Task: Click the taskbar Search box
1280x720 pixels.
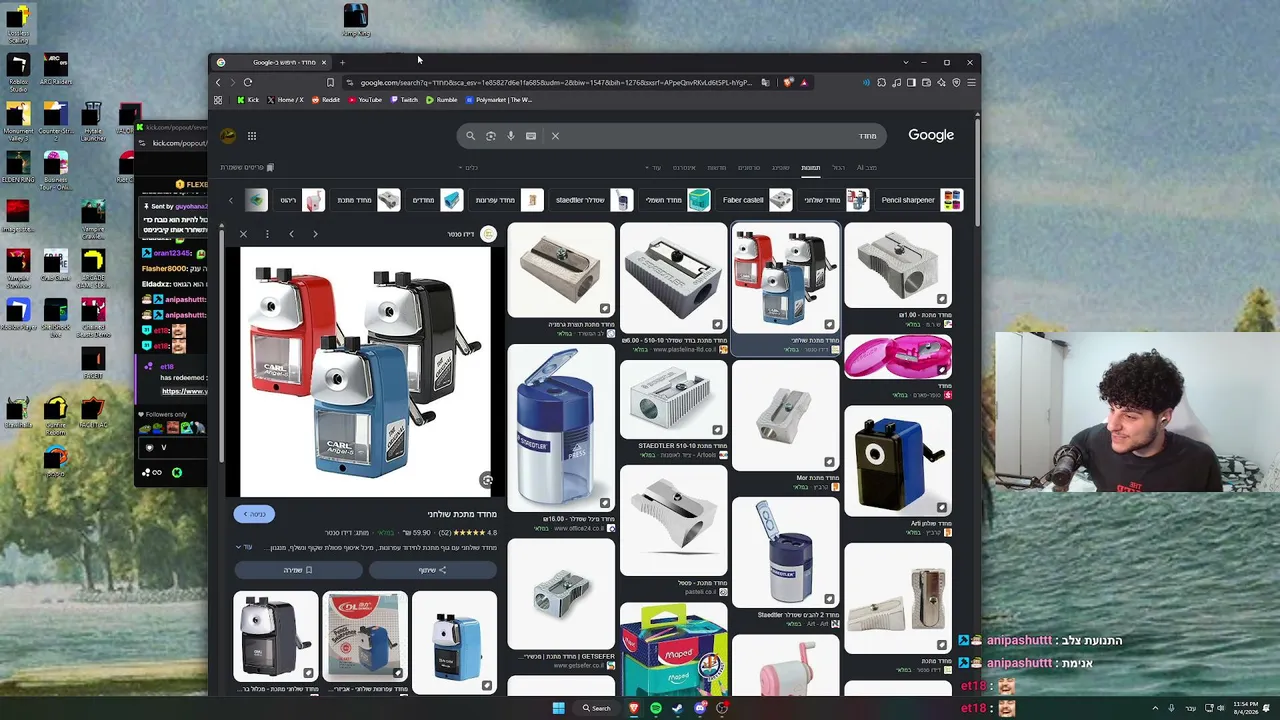Action: pos(597,708)
